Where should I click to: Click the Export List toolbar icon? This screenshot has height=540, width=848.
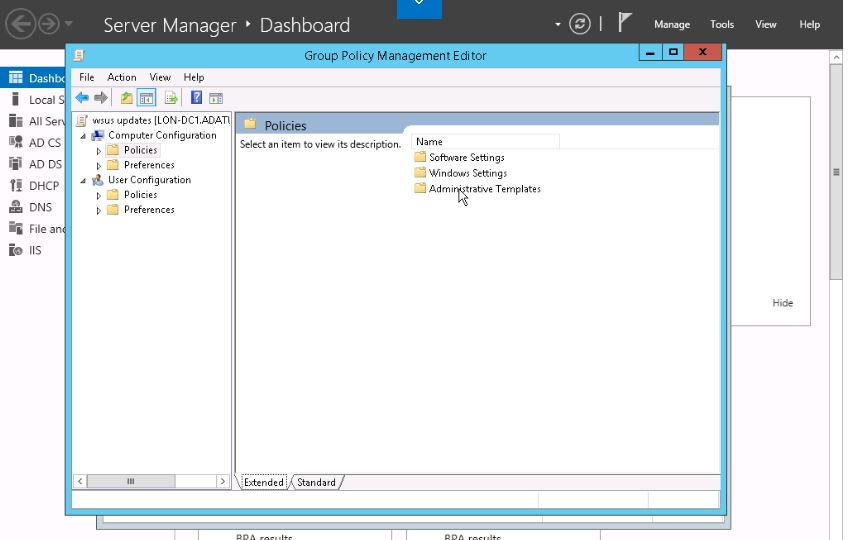171,98
